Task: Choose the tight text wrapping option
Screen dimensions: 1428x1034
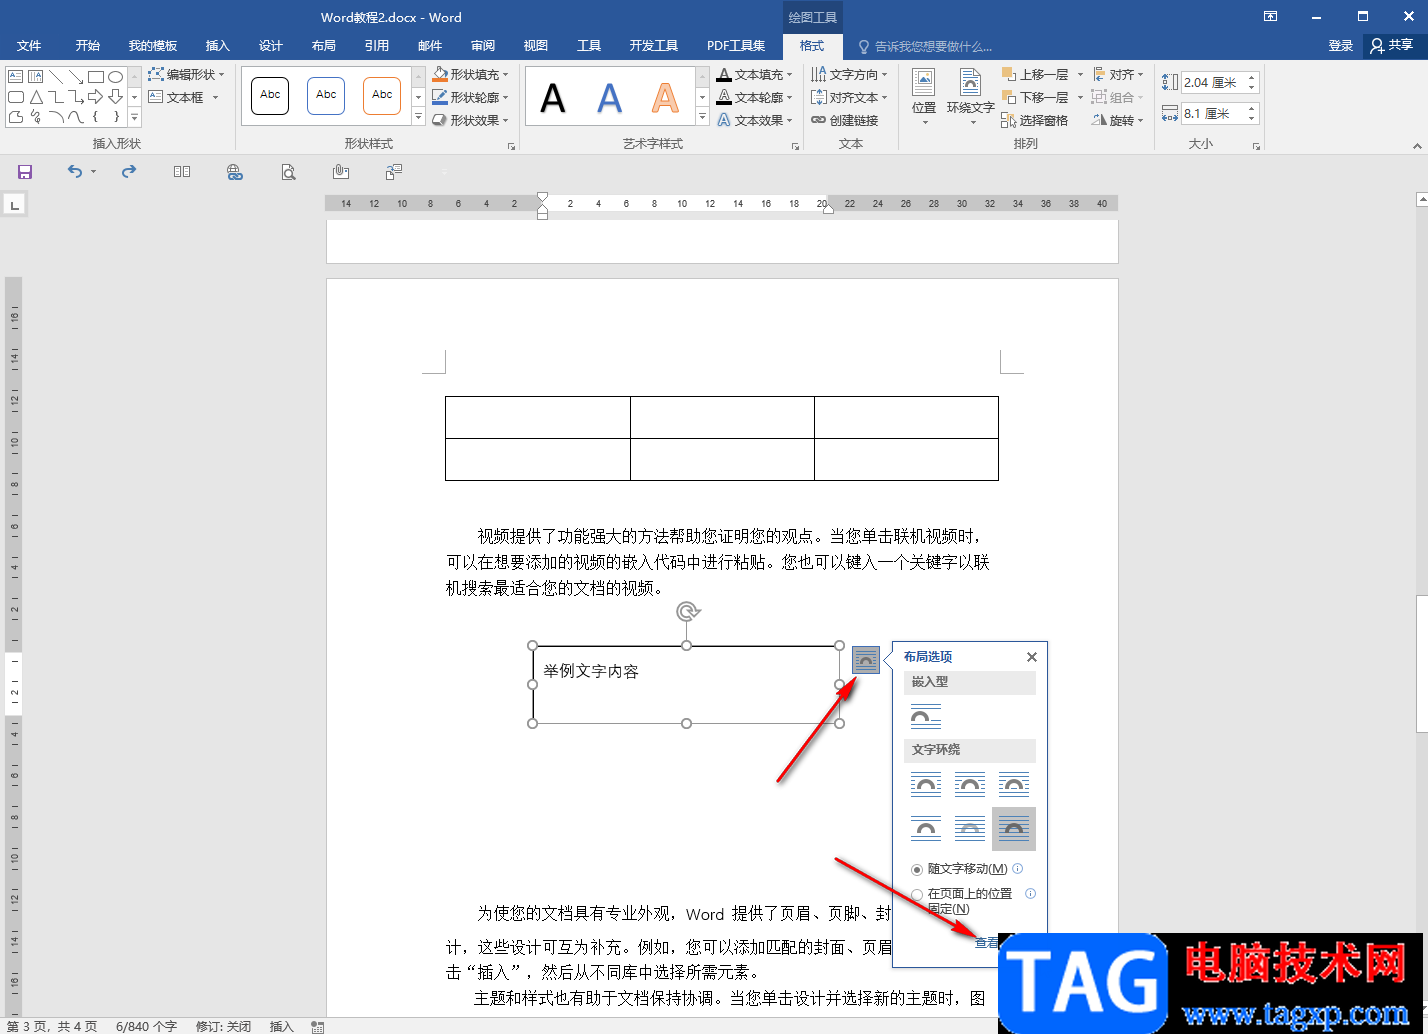Action: click(x=970, y=785)
